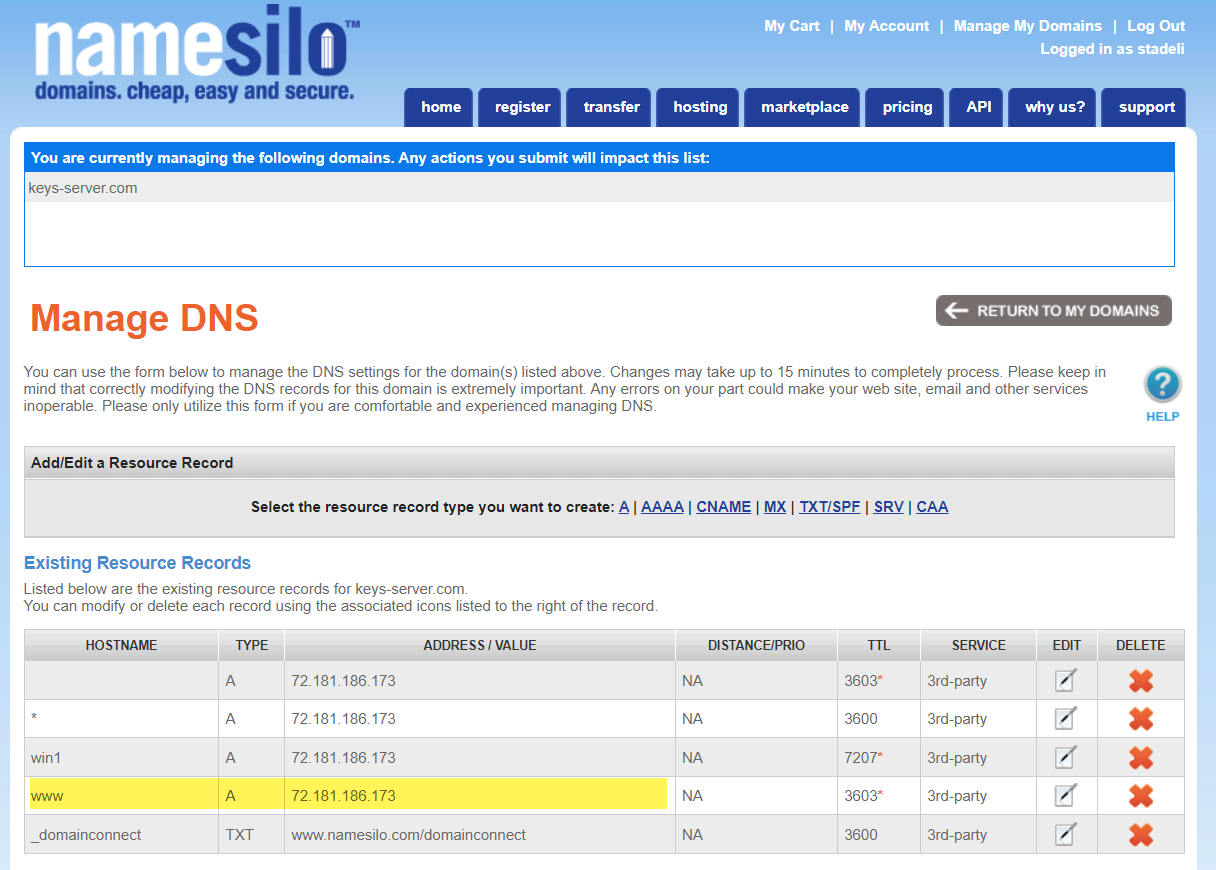Click the HELP text link
This screenshot has height=870, width=1216.
[x=1163, y=417]
